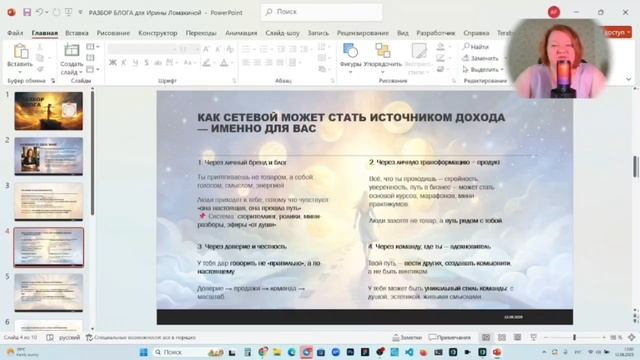Screen dimensions: 640x360
Task: Open the slide Section dropdown
Action: [93, 69]
